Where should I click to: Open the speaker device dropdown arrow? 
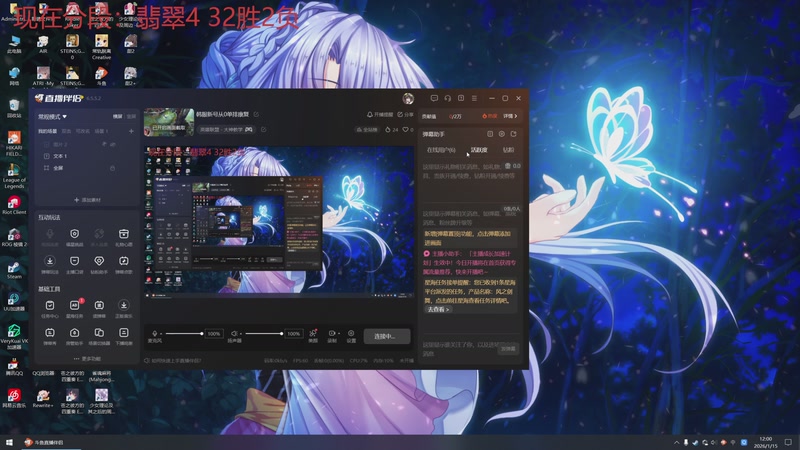240,334
